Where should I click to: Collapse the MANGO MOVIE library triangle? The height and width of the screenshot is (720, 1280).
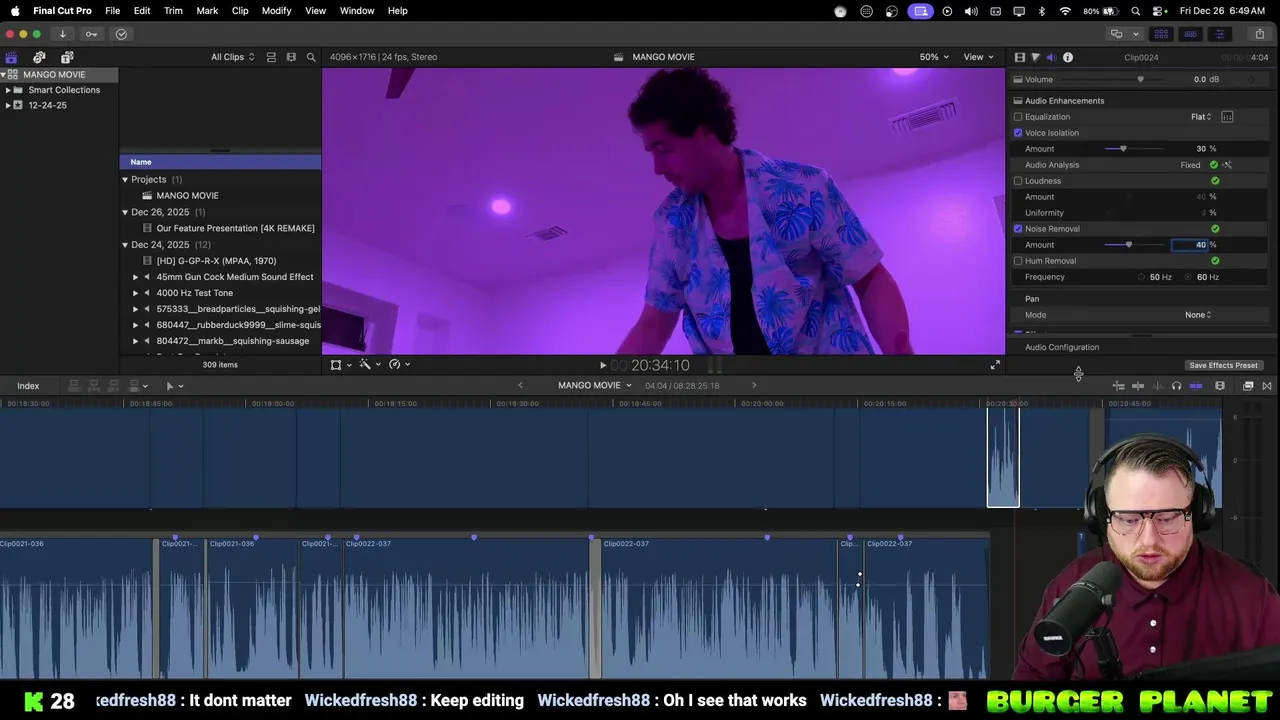(4, 75)
